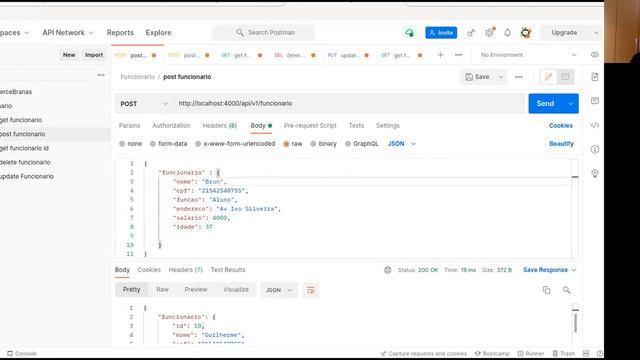Toggle two-pane layout icon in status bar

586,353
